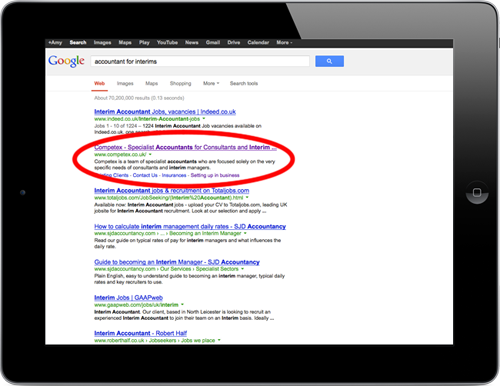The height and width of the screenshot is (386, 500).
Task: Open Gmail in the top bar
Action: (213, 43)
